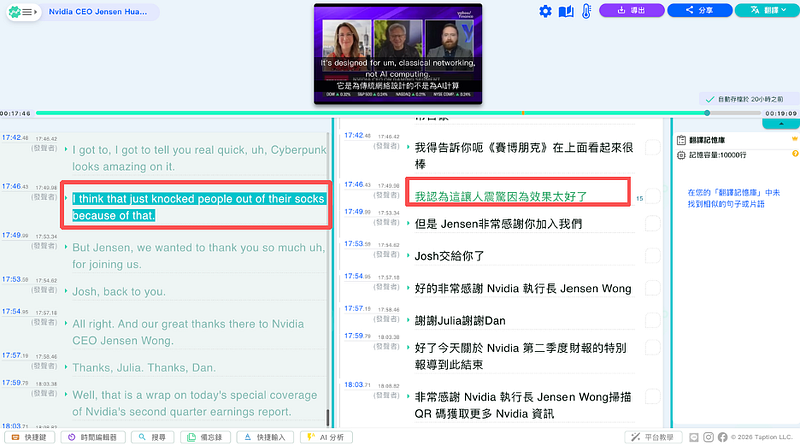Tick the checkbox for Josh交給你了

[653, 256]
